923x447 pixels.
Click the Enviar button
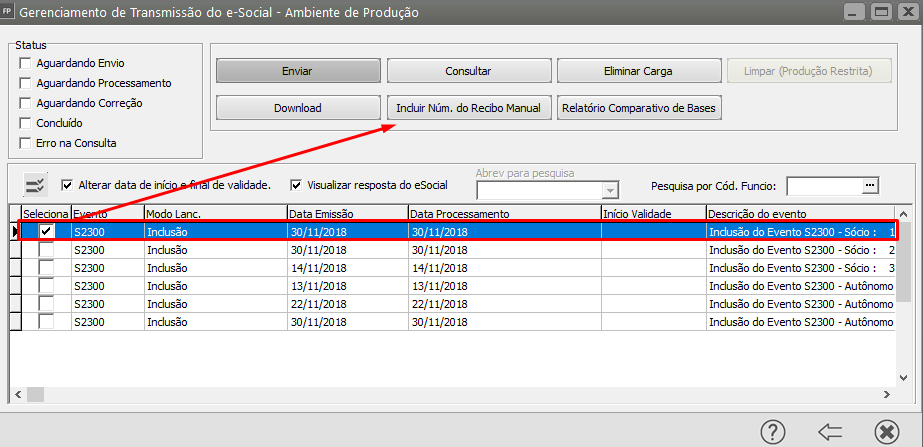pyautogui.click(x=298, y=71)
